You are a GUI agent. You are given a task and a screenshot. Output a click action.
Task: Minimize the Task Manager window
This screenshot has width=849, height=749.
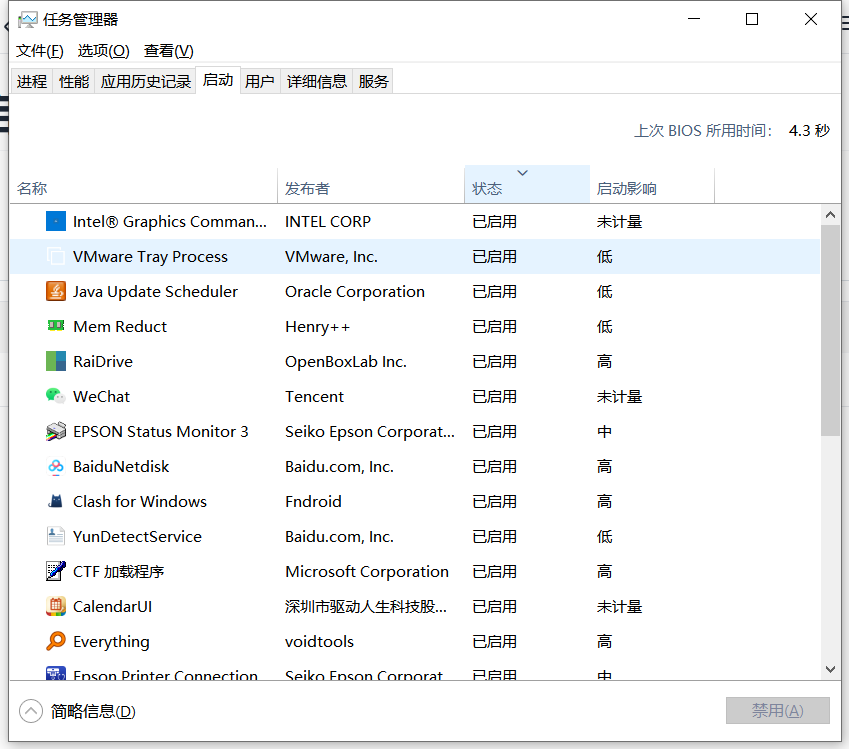point(694,19)
